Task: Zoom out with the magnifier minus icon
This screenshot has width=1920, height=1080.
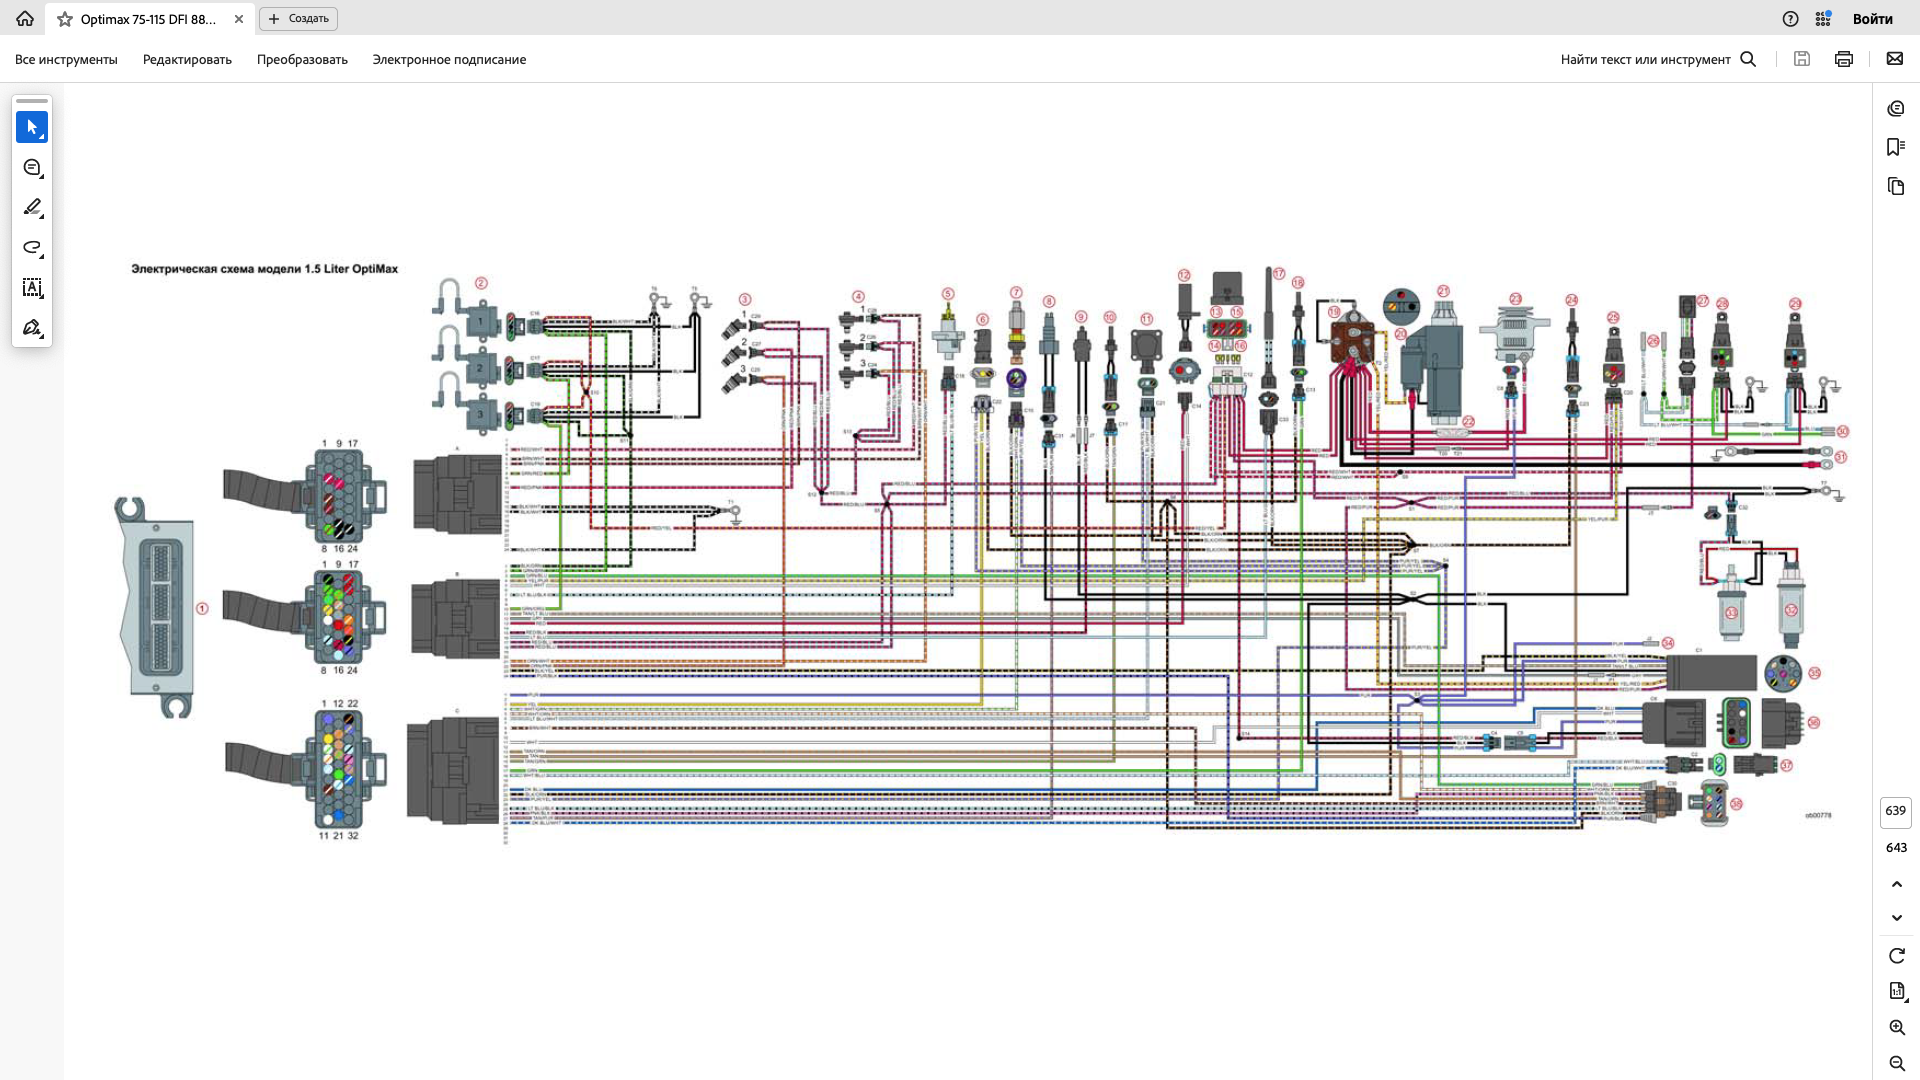Action: coord(1897,1064)
